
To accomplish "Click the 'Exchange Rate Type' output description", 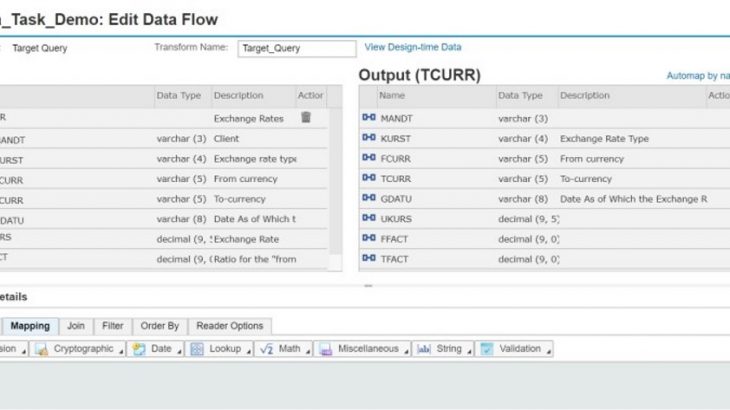I will click(604, 139).
